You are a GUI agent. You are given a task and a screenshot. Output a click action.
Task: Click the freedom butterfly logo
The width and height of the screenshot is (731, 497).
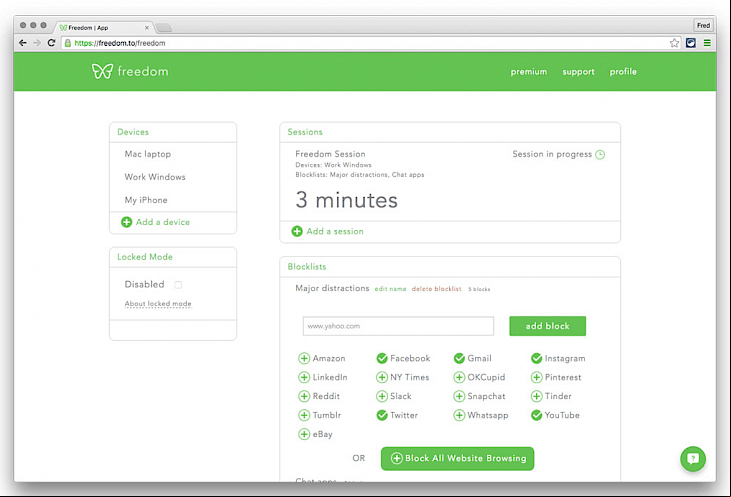[102, 71]
